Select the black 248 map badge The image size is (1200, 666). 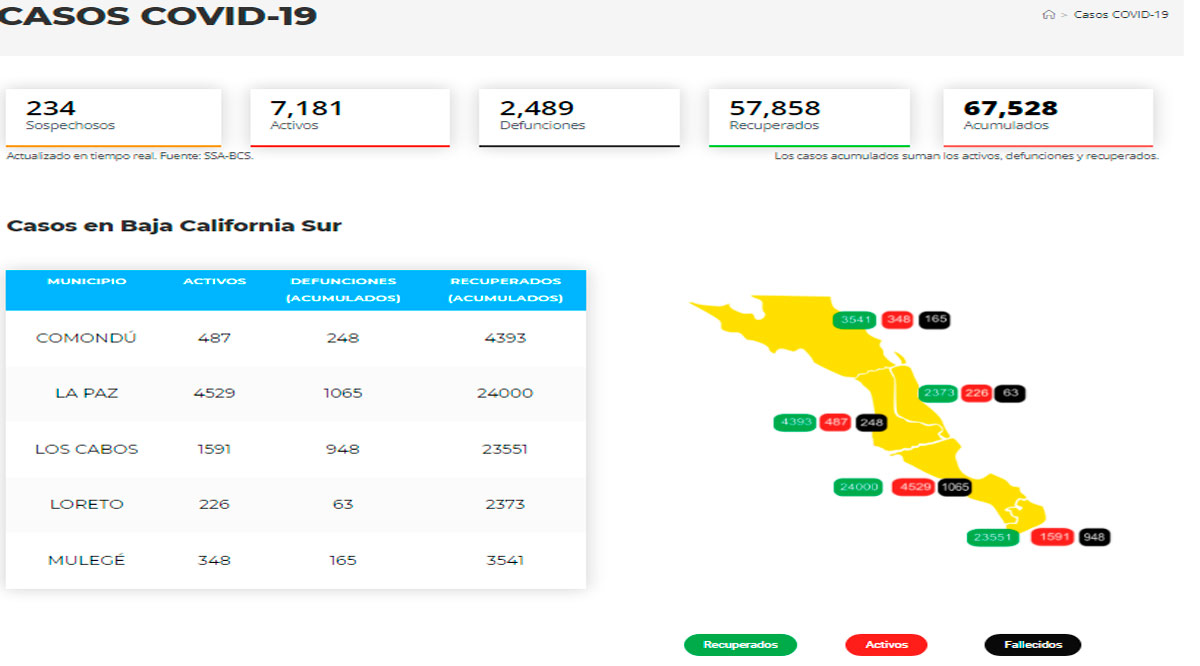click(872, 423)
